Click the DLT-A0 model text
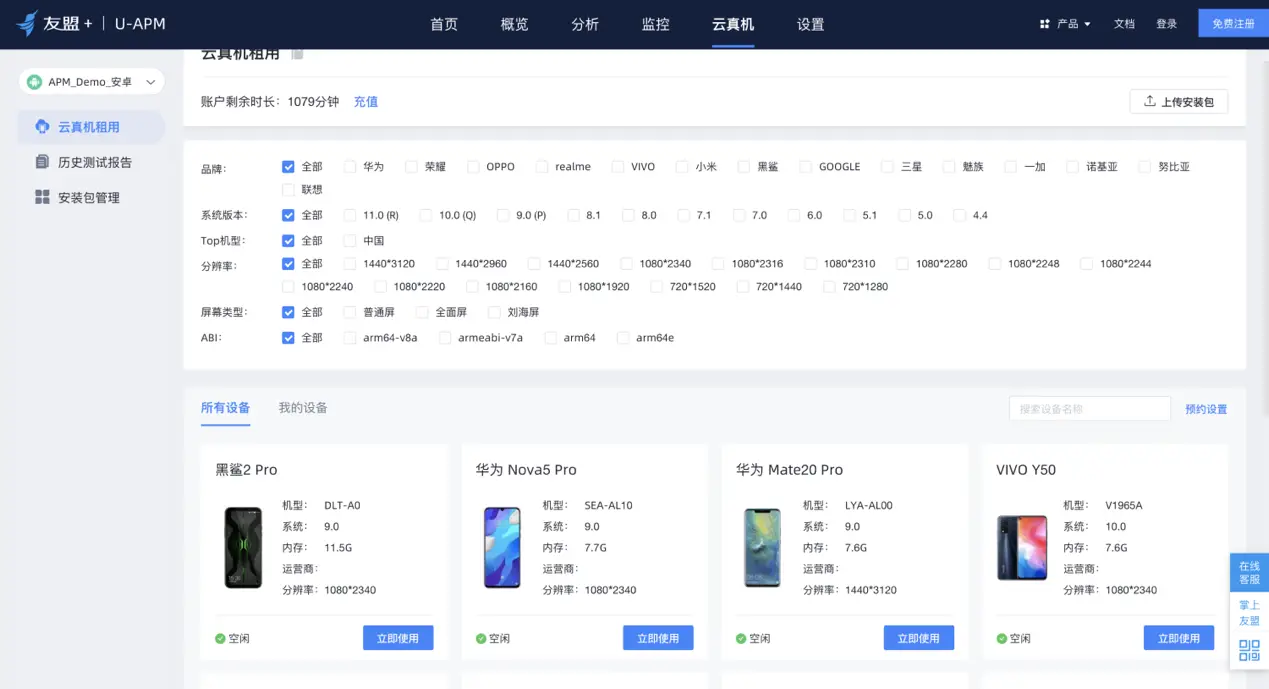 [342, 506]
